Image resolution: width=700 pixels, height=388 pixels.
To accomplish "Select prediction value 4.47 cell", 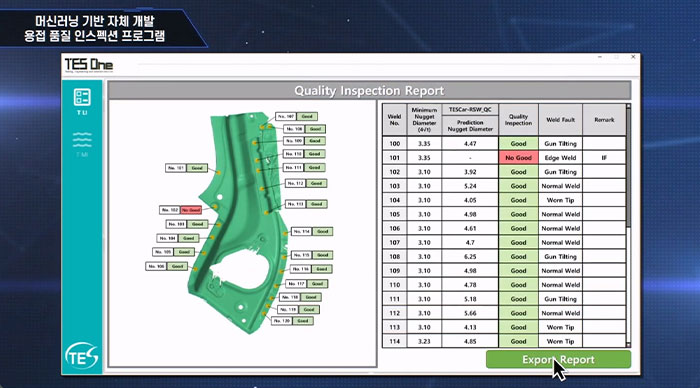I will [470, 144].
